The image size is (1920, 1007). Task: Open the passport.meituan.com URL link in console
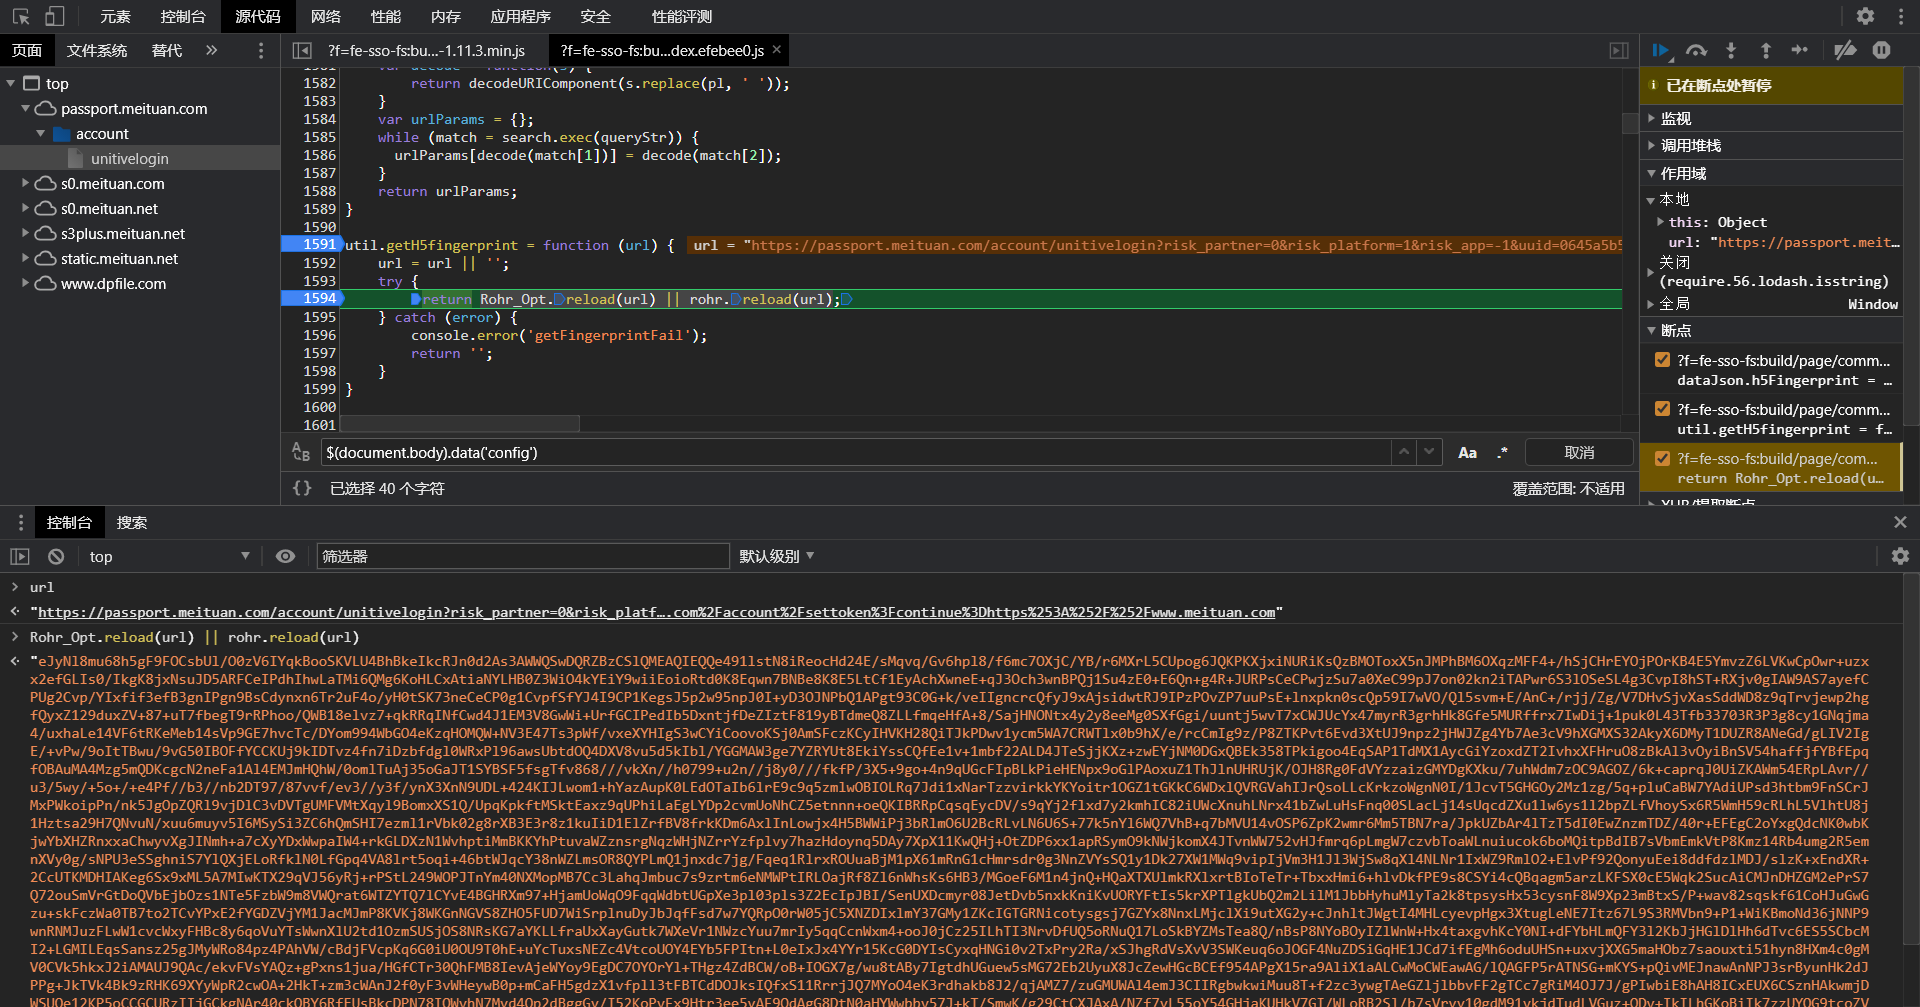656,612
